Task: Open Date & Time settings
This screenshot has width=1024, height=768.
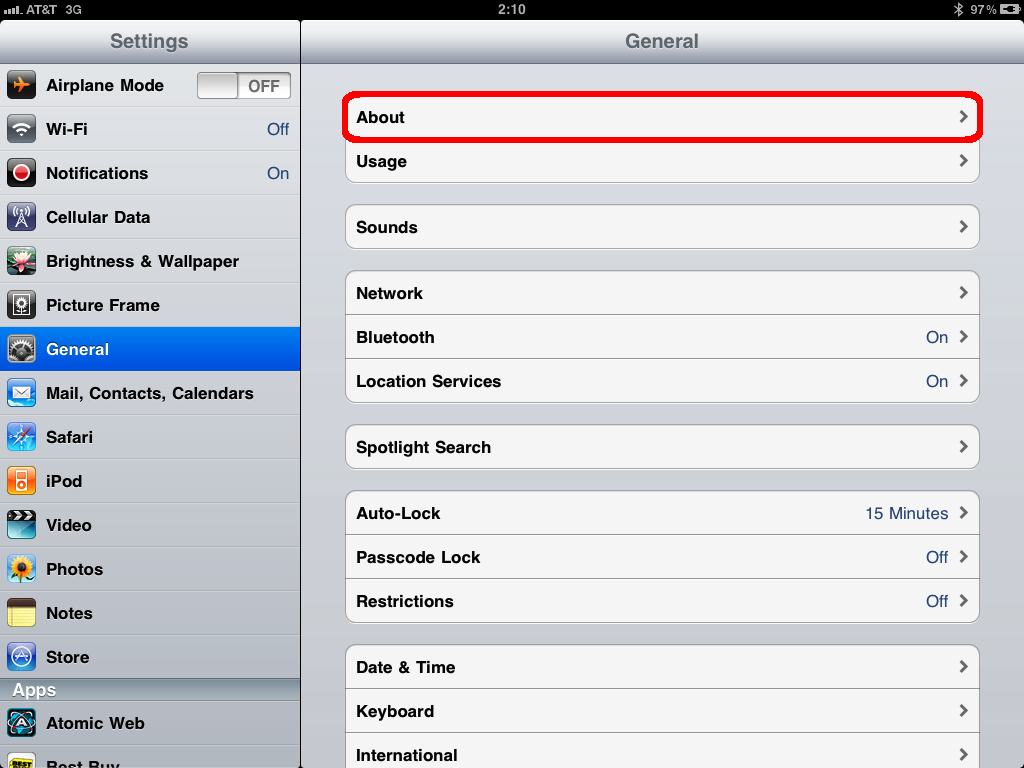Action: pyautogui.click(x=662, y=667)
